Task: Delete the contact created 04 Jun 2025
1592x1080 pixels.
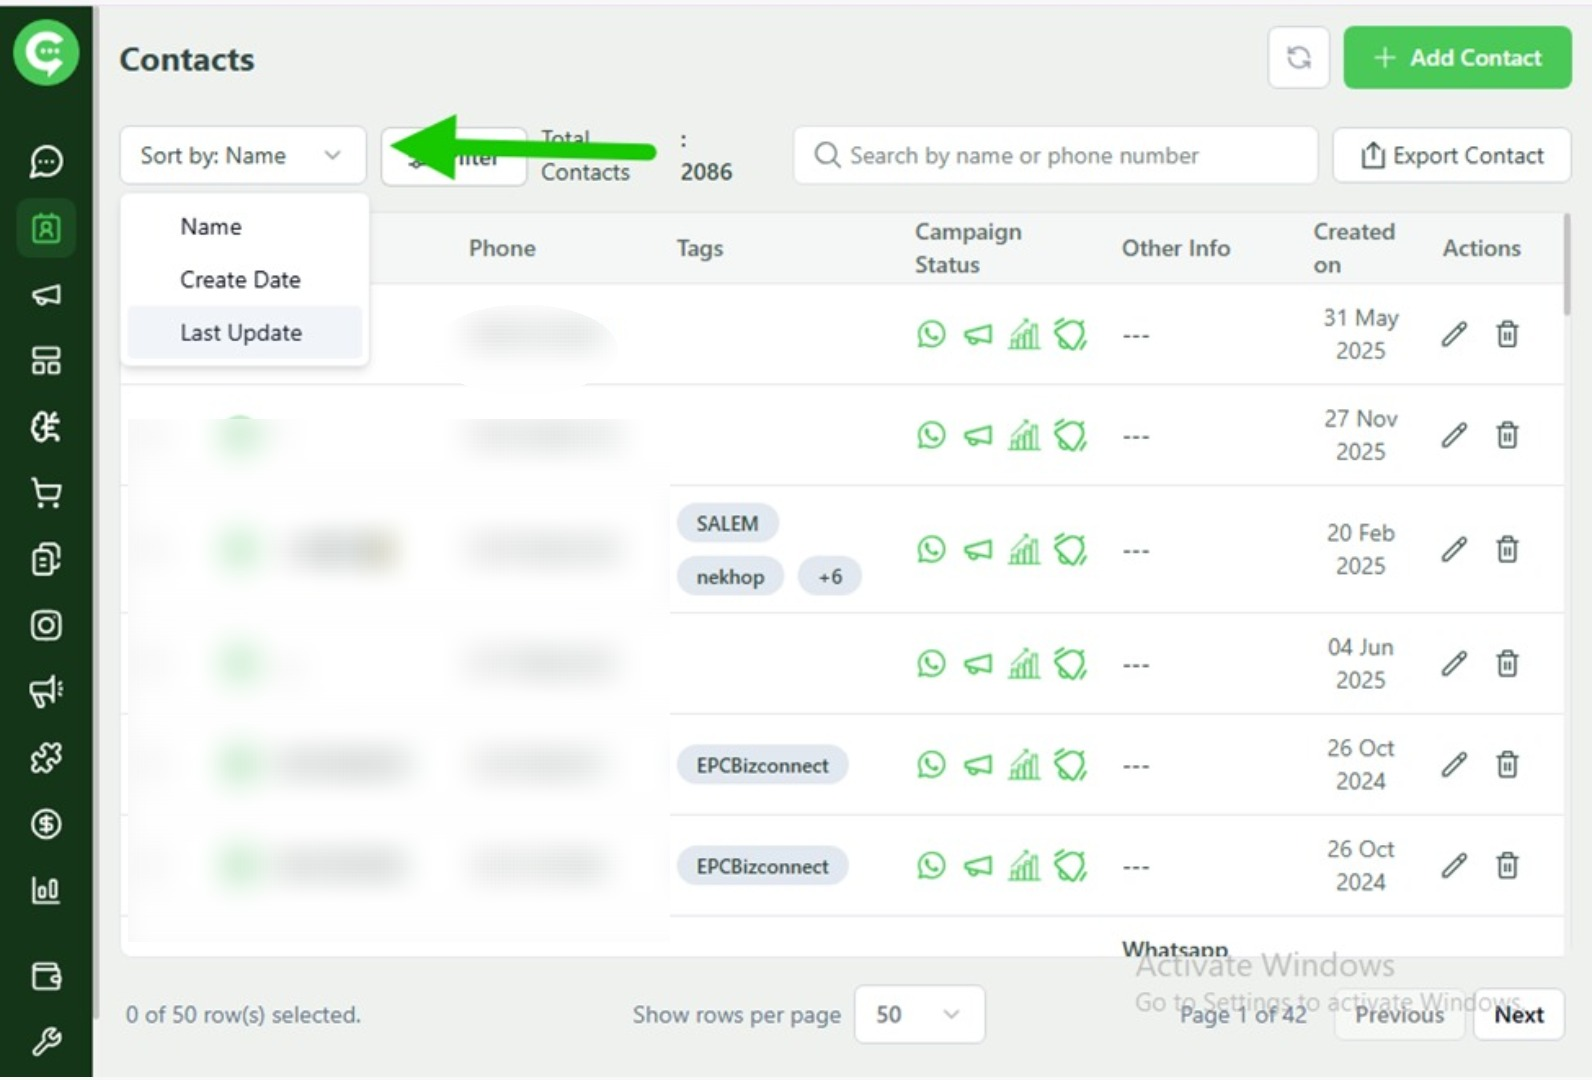Action: point(1507,664)
